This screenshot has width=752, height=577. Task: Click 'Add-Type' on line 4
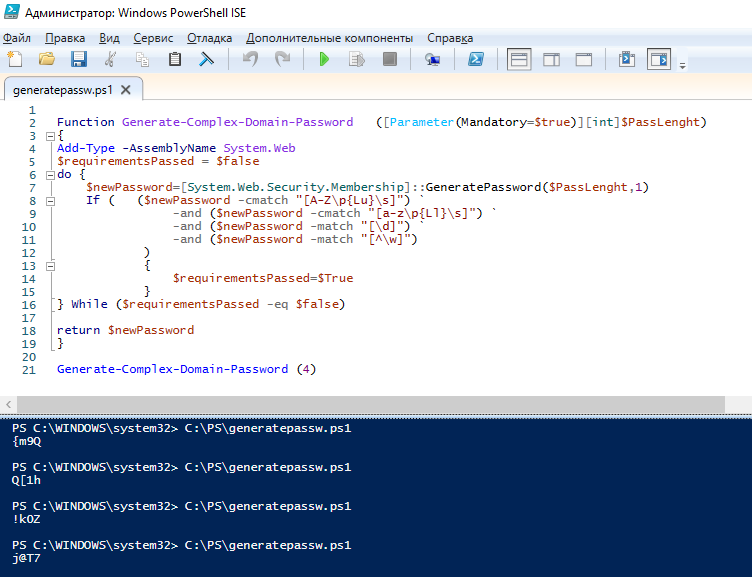point(86,148)
